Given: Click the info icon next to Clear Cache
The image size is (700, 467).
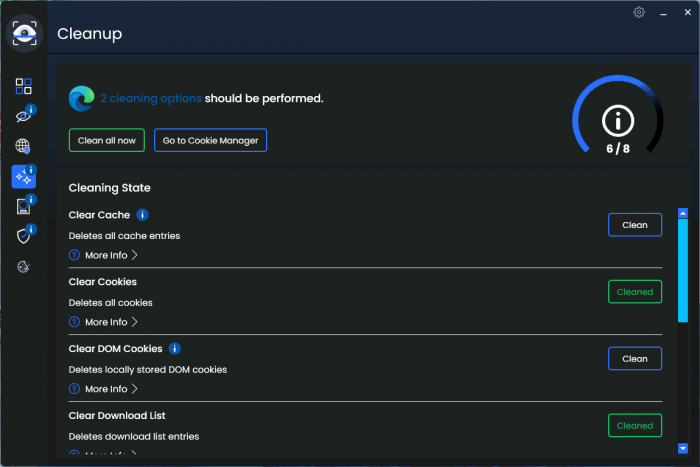Looking at the screenshot, I should tap(142, 215).
